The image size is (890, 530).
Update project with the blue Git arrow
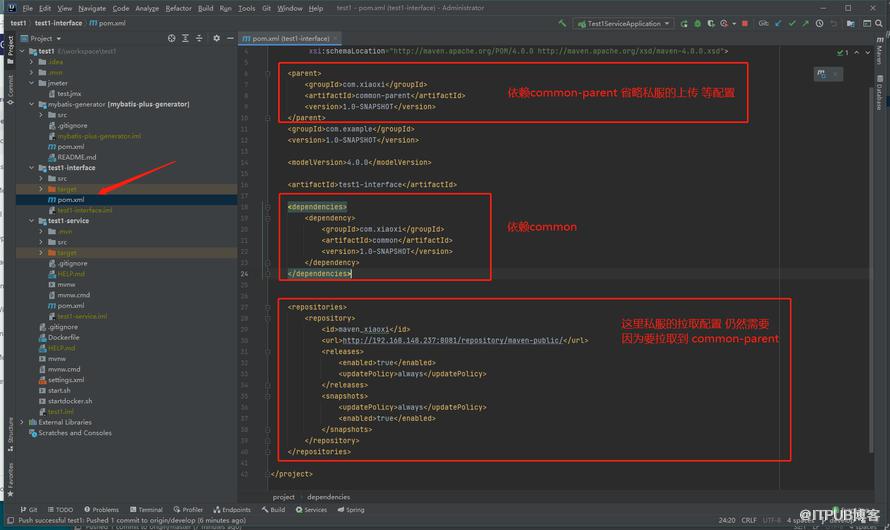(x=778, y=24)
